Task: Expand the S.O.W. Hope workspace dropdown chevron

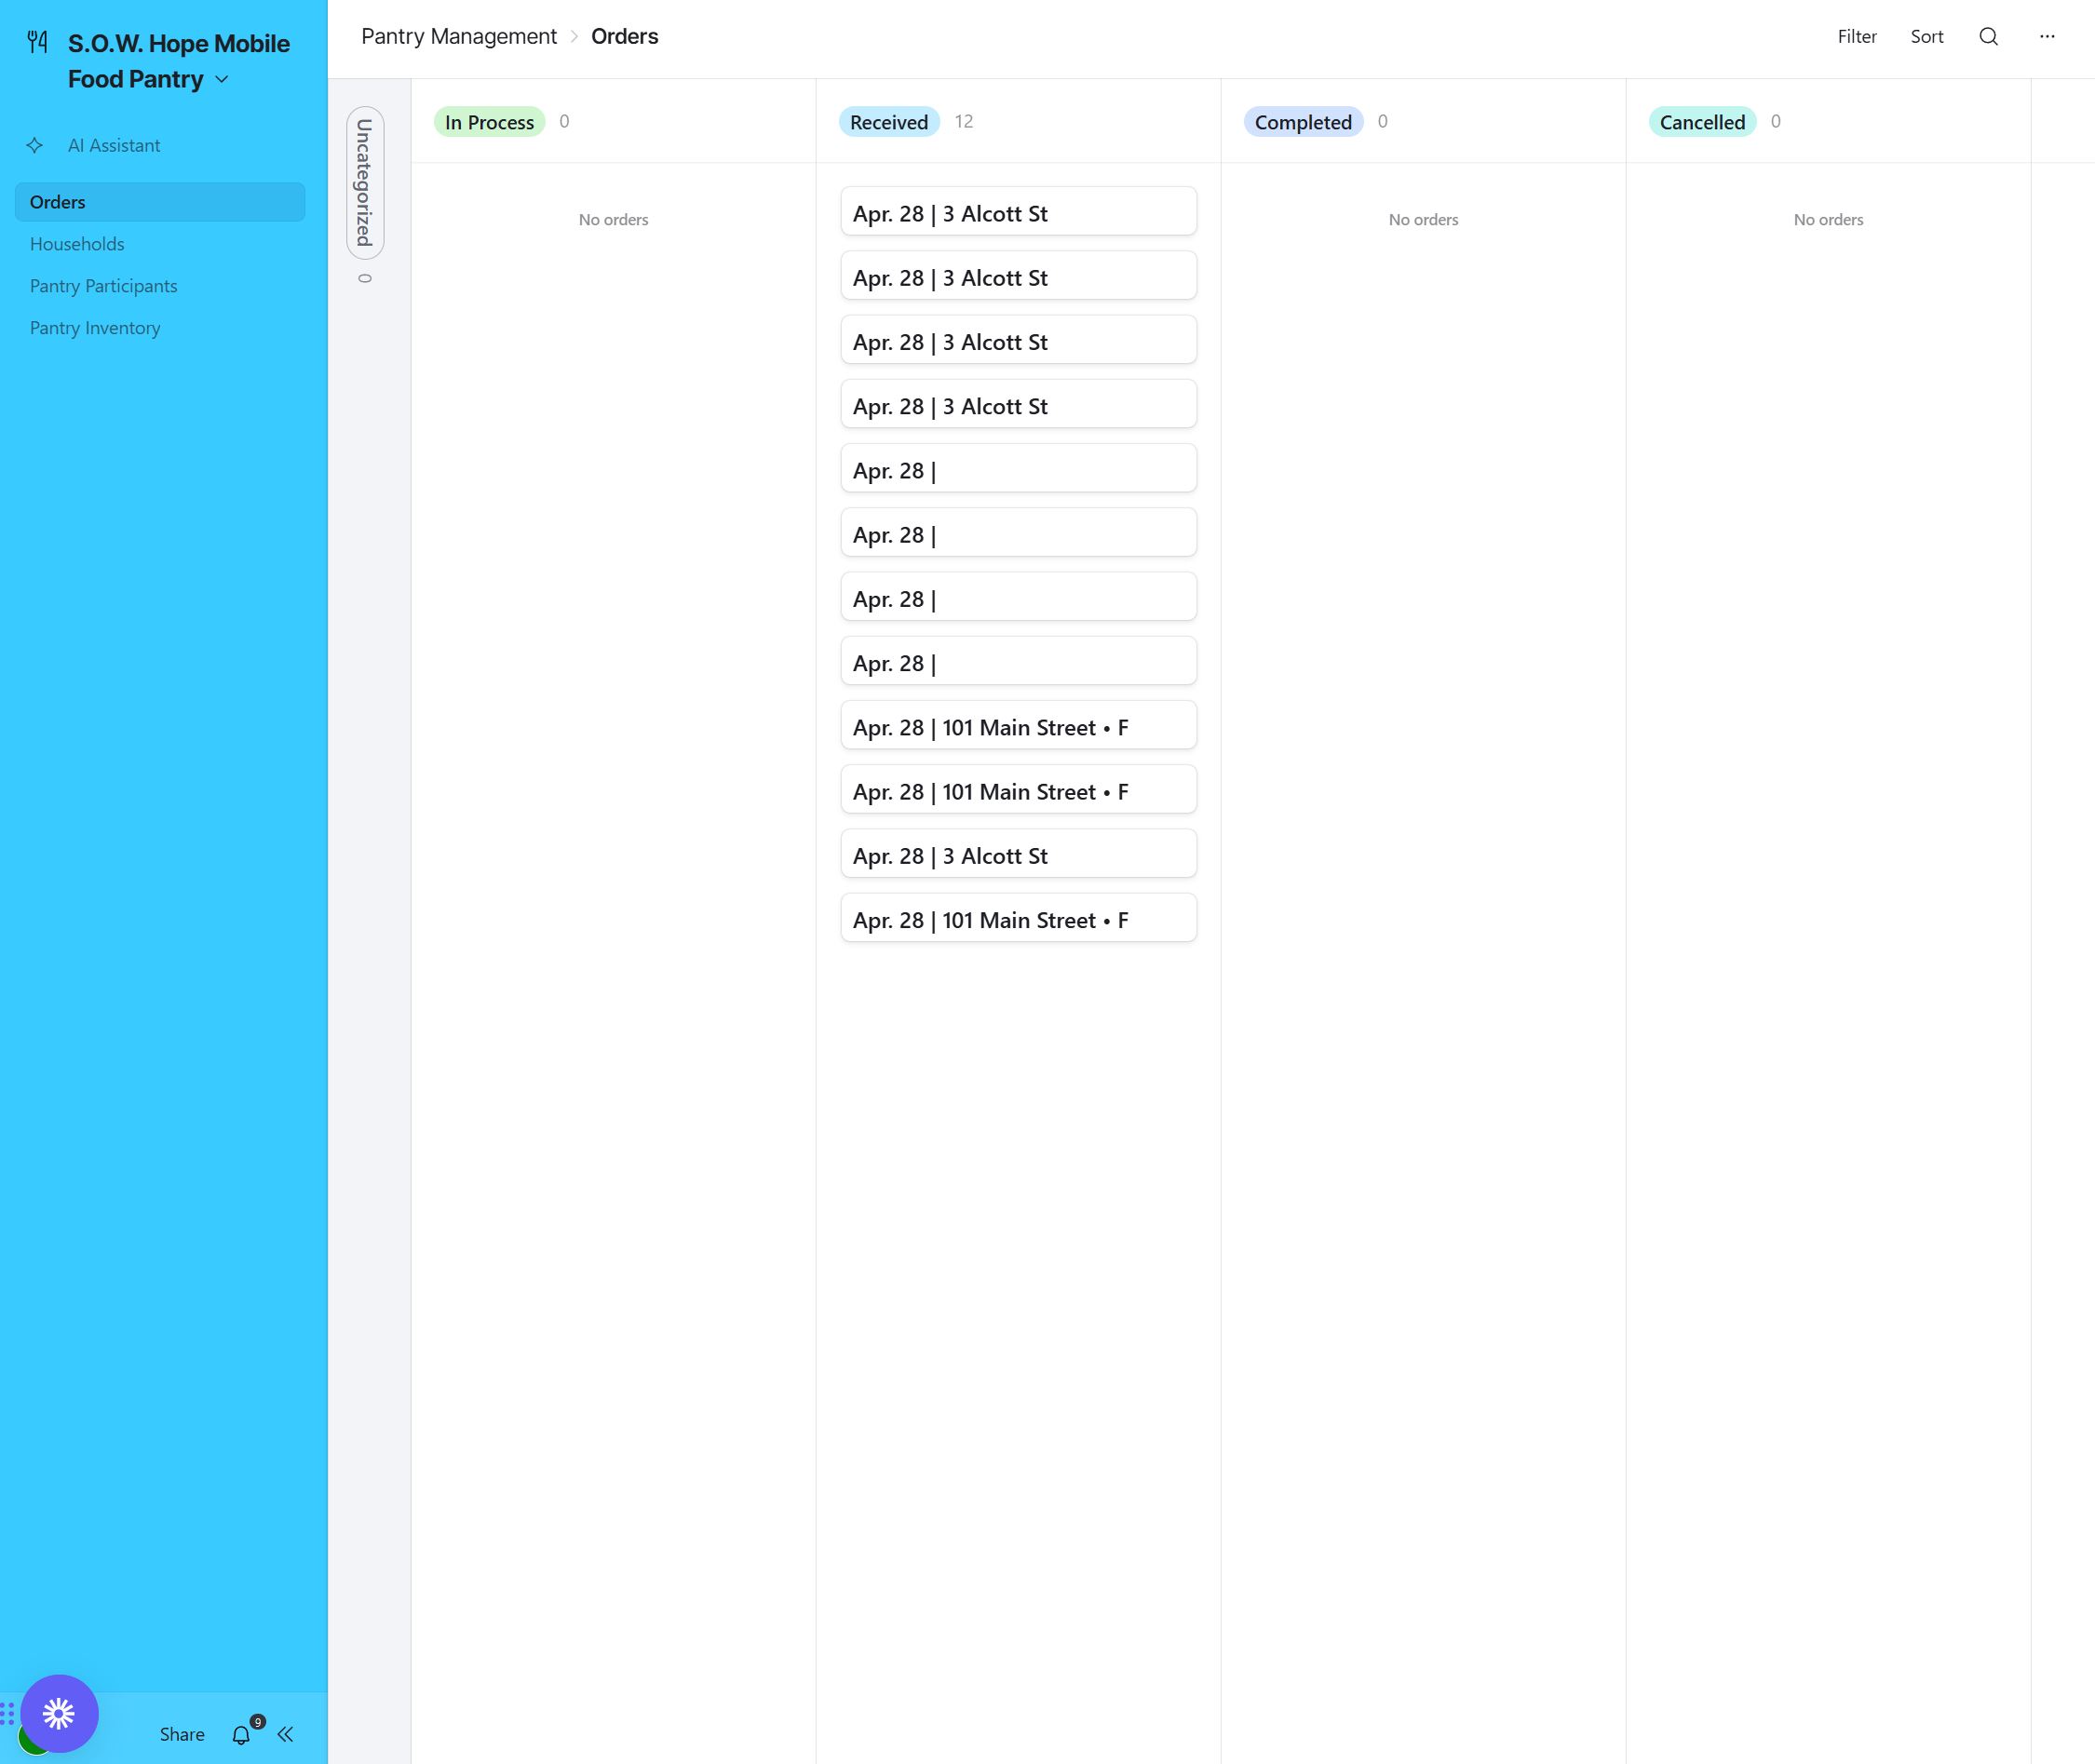Action: pos(222,80)
